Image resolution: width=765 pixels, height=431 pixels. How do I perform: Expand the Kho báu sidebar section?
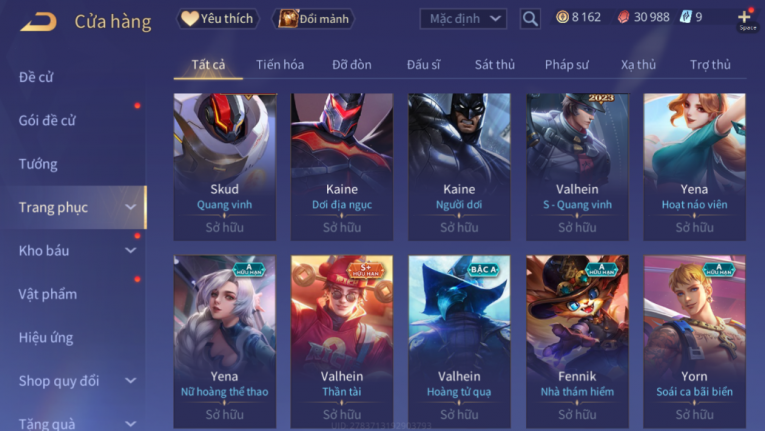click(x=130, y=250)
